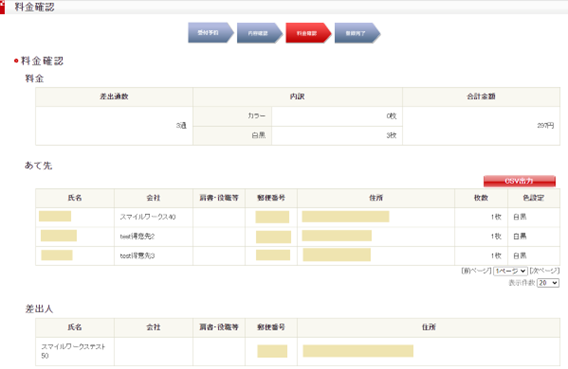Click 白黒 in the スマイルワークス40 row
This screenshot has height=369, width=568.
[x=520, y=217]
